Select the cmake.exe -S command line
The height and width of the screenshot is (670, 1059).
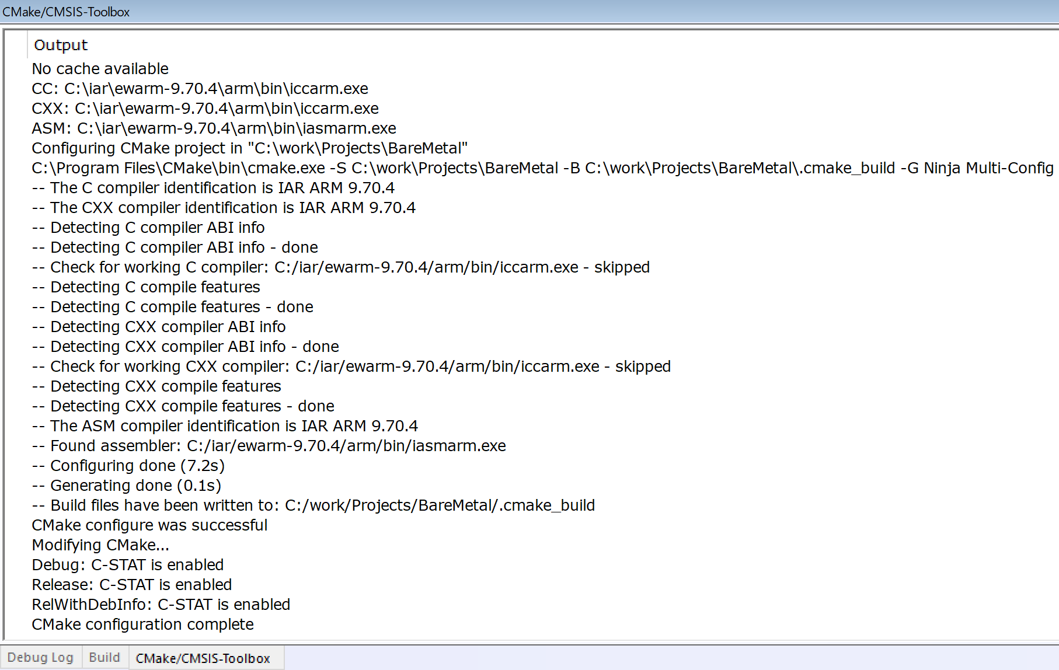[542, 168]
